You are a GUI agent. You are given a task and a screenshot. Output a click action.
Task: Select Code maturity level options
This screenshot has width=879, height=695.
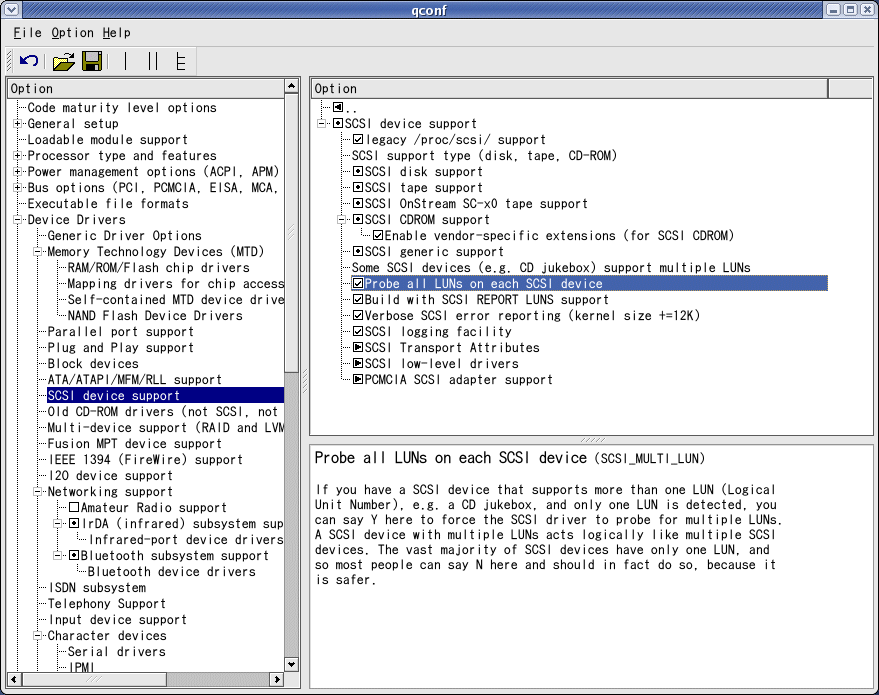point(122,108)
